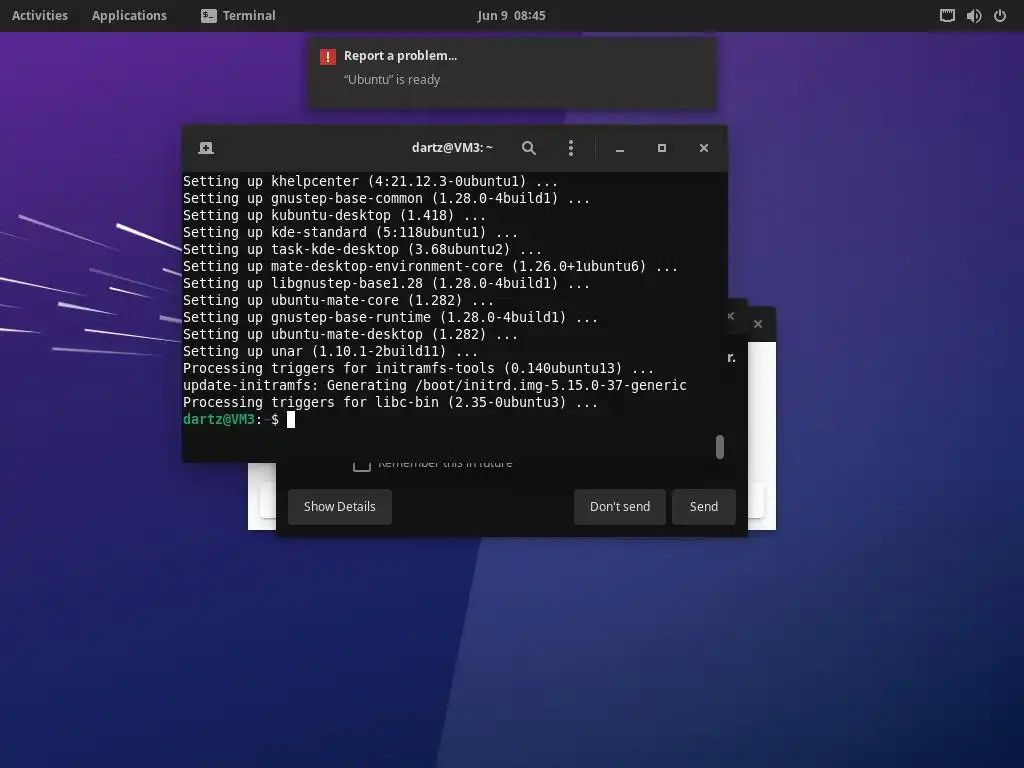Click the line Setting up khelpcenter
Image resolution: width=1024 pixels, height=768 pixels.
370,182
